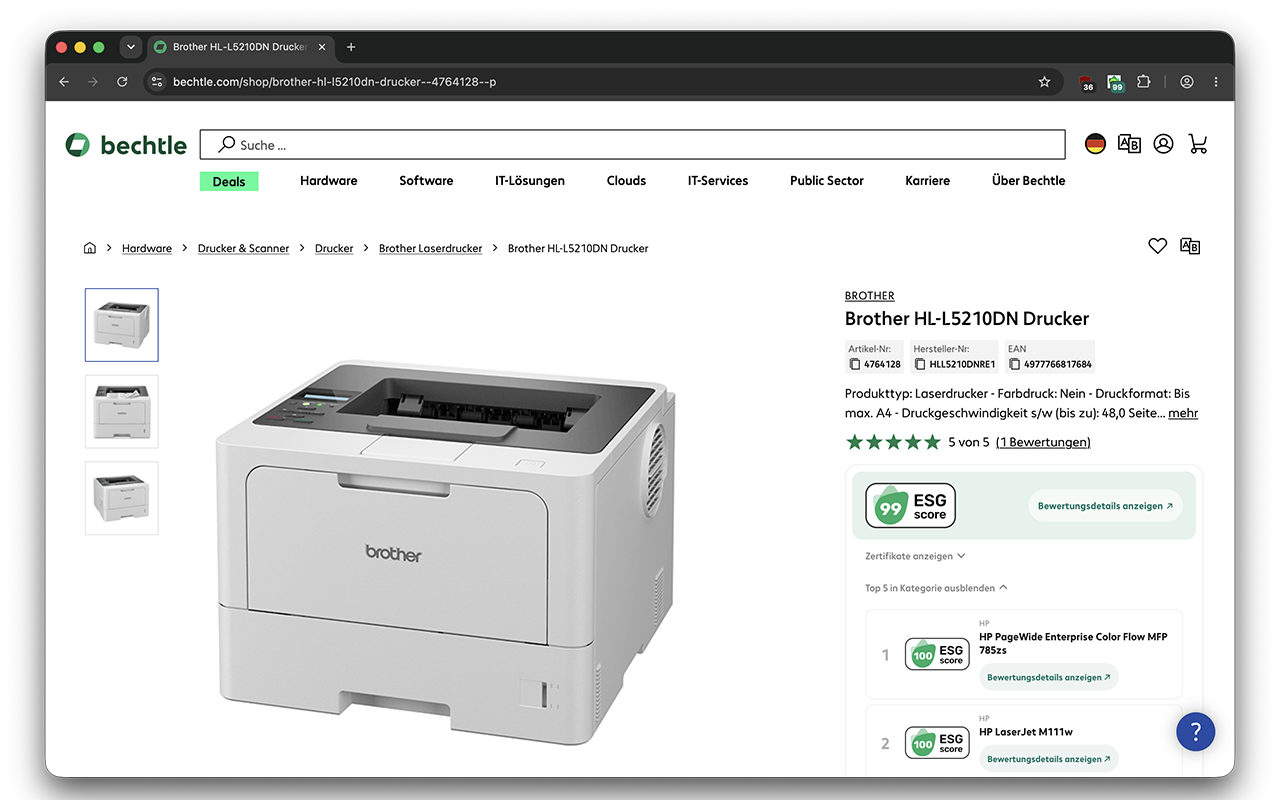This screenshot has height=800, width=1280.
Task: Collapse Top 5 in Kategorie ausblenden
Action: [936, 588]
